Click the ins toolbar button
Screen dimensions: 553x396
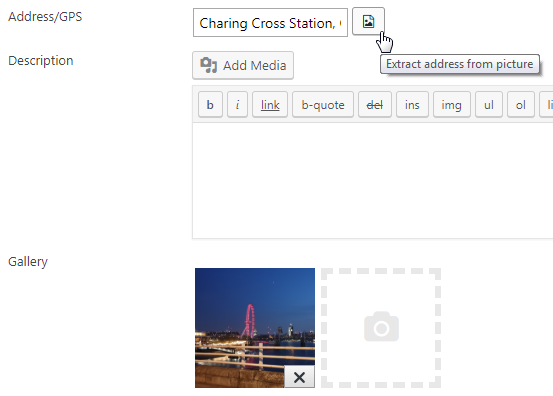(412, 104)
